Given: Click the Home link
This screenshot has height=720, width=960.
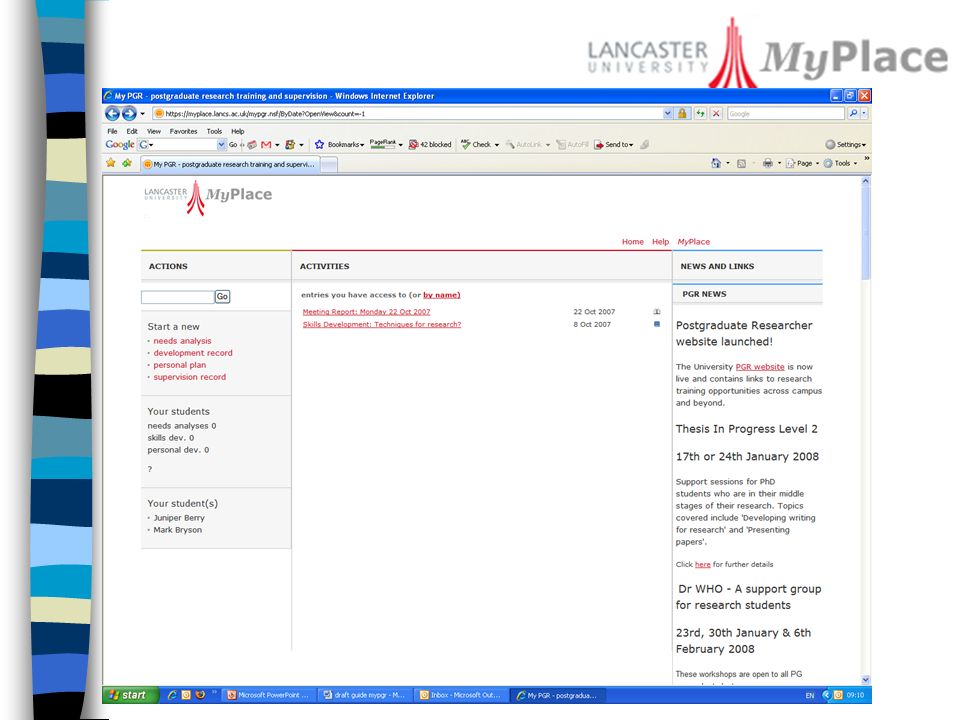Looking at the screenshot, I should coord(632,242).
